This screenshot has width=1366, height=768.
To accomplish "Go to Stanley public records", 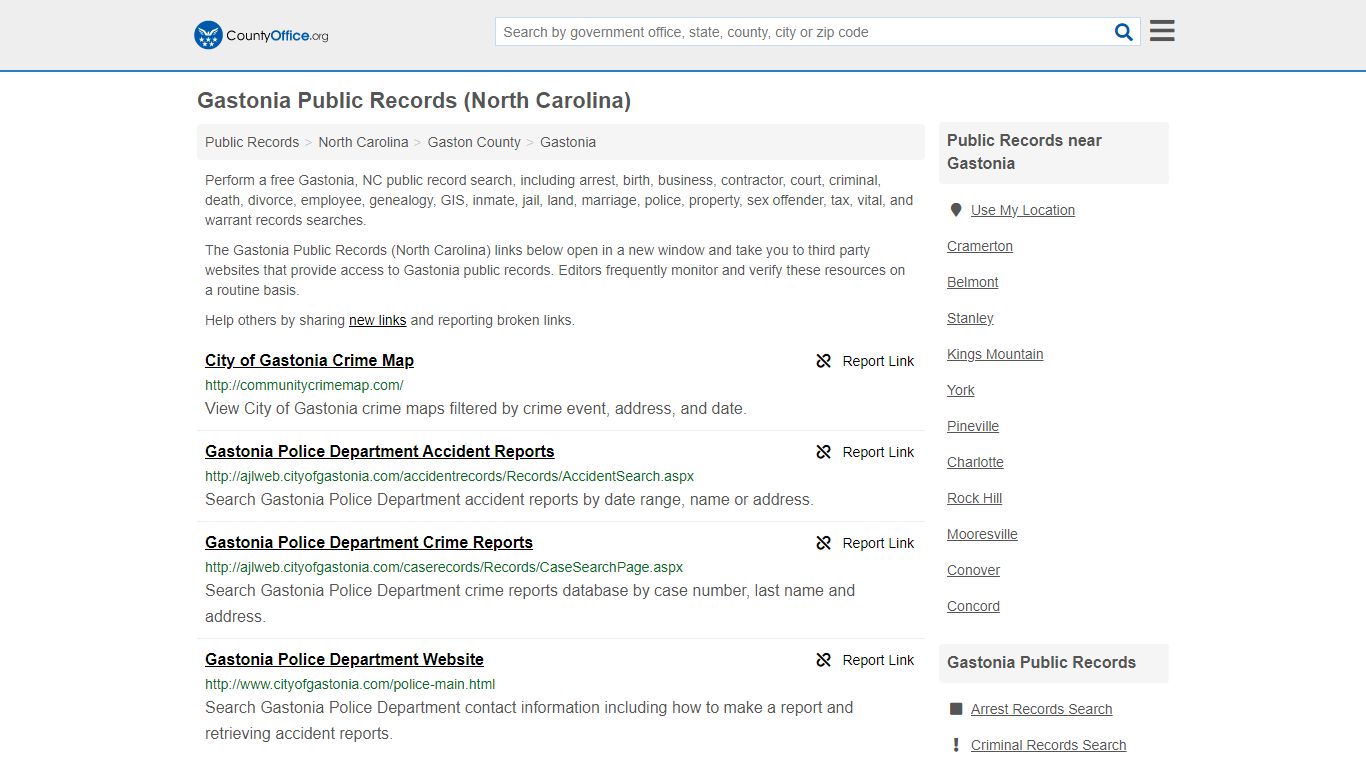I will (970, 318).
